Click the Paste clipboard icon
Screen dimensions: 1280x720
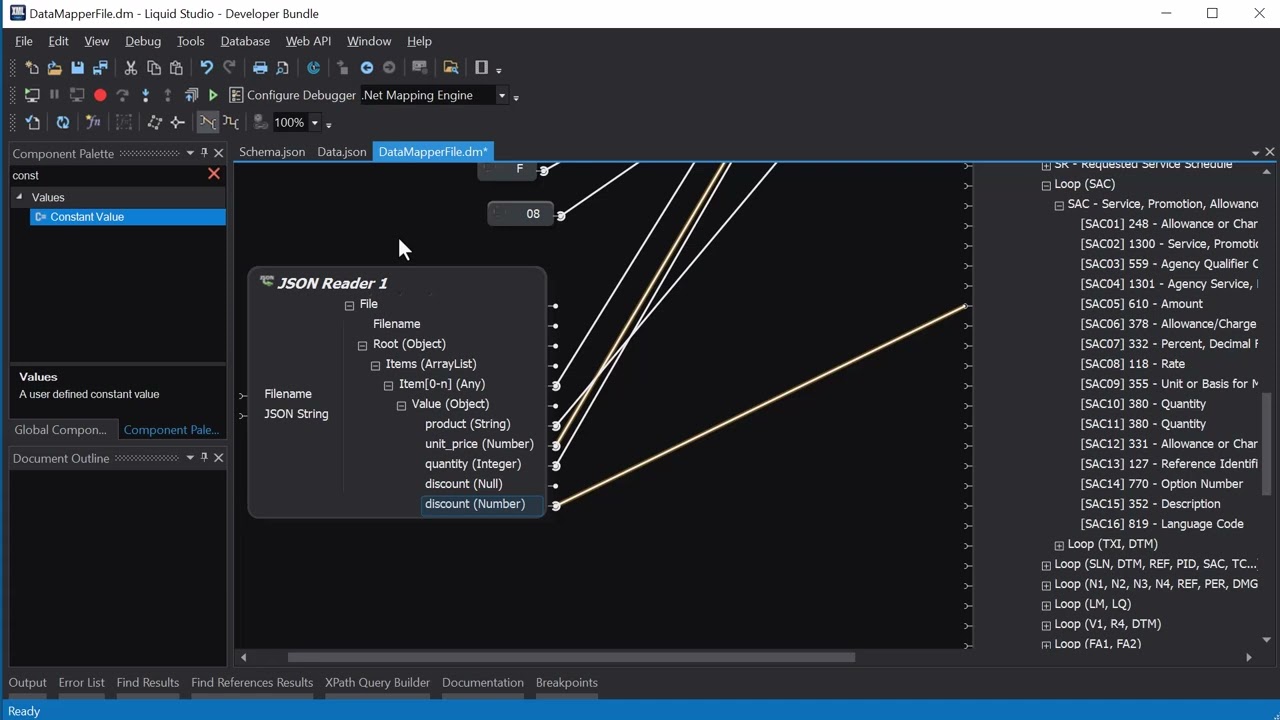[177, 68]
